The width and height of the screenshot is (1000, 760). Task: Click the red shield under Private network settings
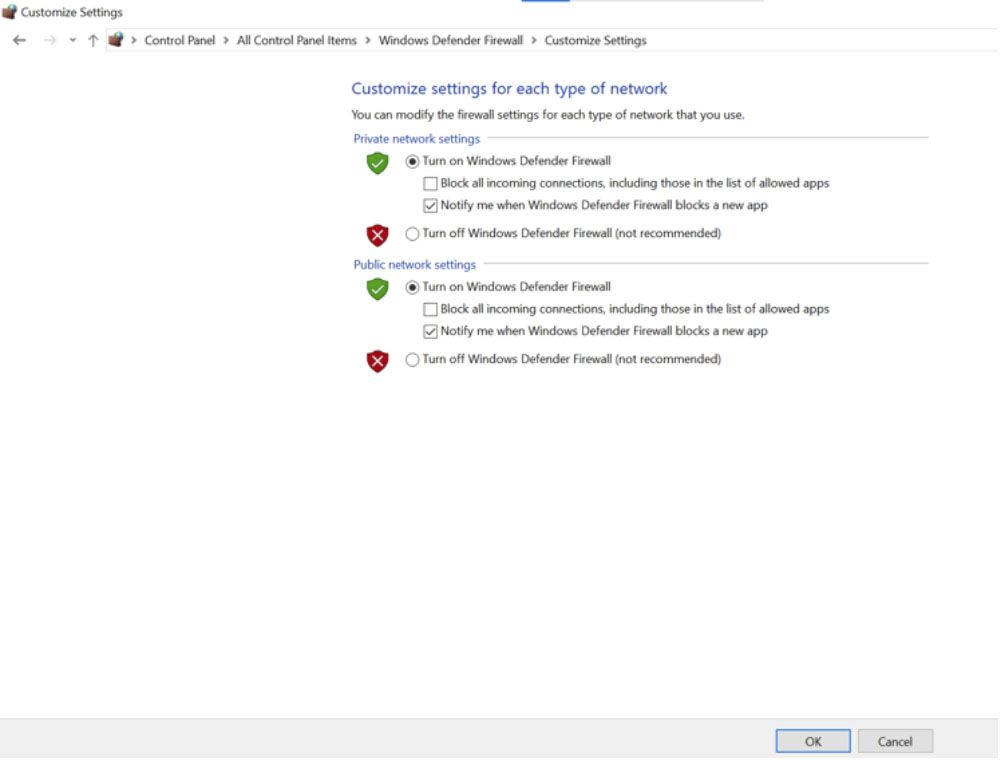[x=377, y=236]
